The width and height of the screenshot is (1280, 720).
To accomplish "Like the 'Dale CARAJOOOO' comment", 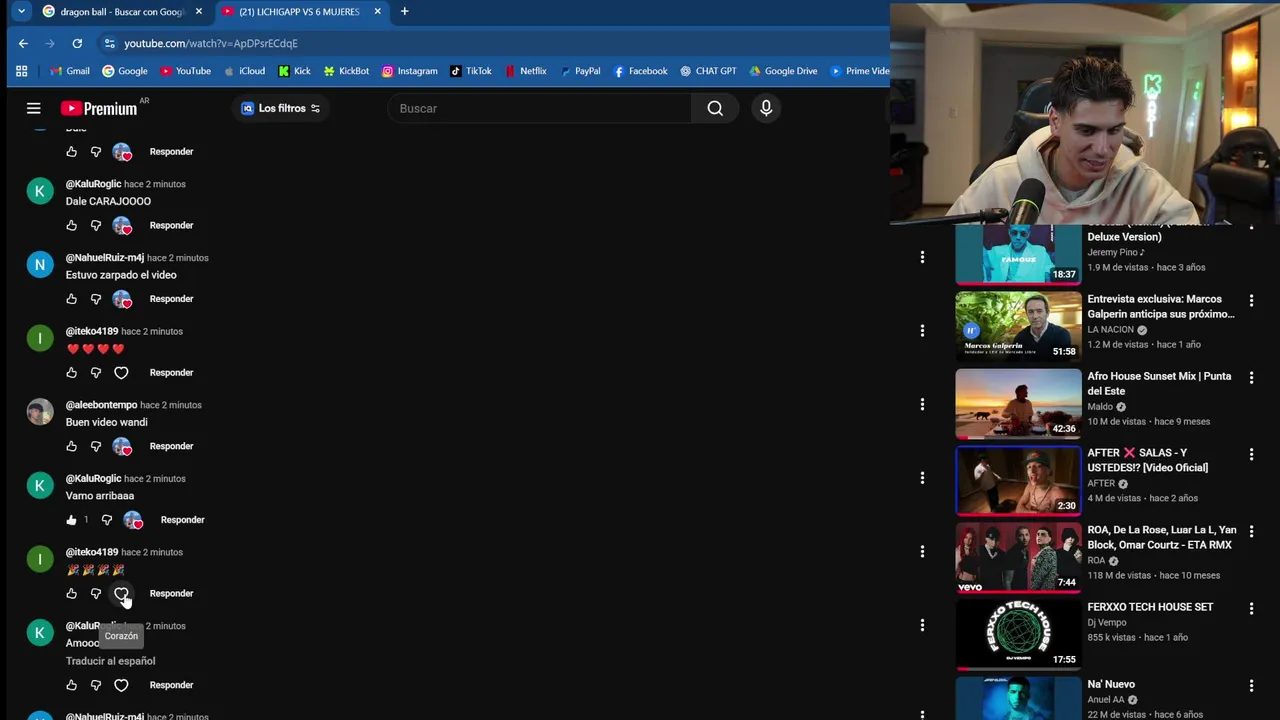I will (71, 225).
